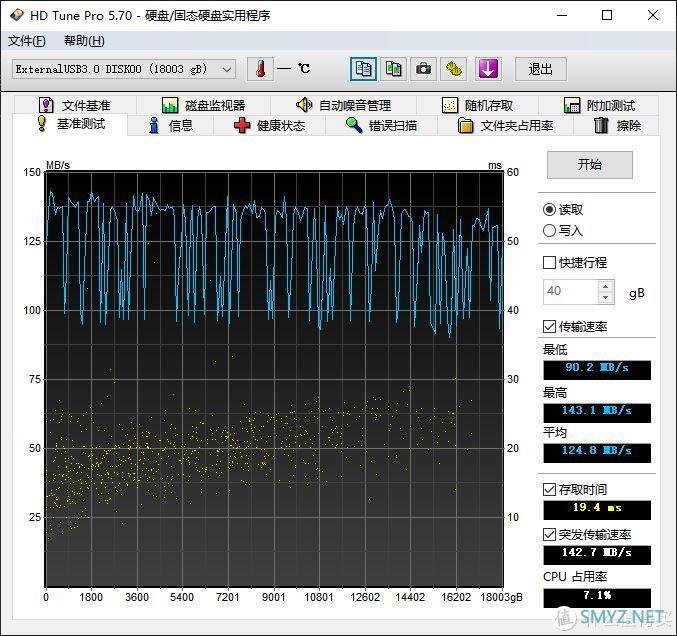Switch to the 文件基准 tab
This screenshot has height=636, width=677.
tap(76, 105)
